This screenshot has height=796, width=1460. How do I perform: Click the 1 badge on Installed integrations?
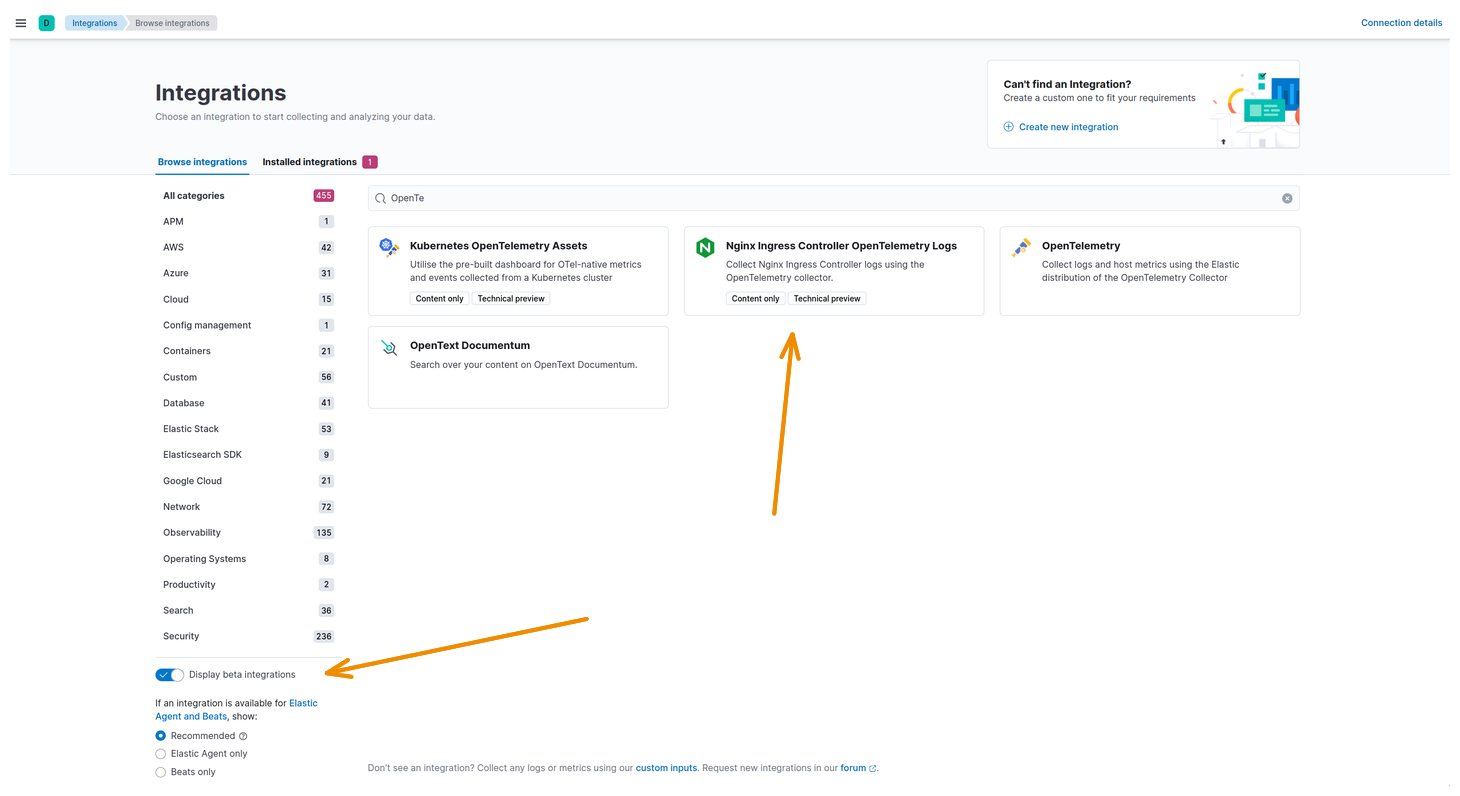tap(370, 162)
